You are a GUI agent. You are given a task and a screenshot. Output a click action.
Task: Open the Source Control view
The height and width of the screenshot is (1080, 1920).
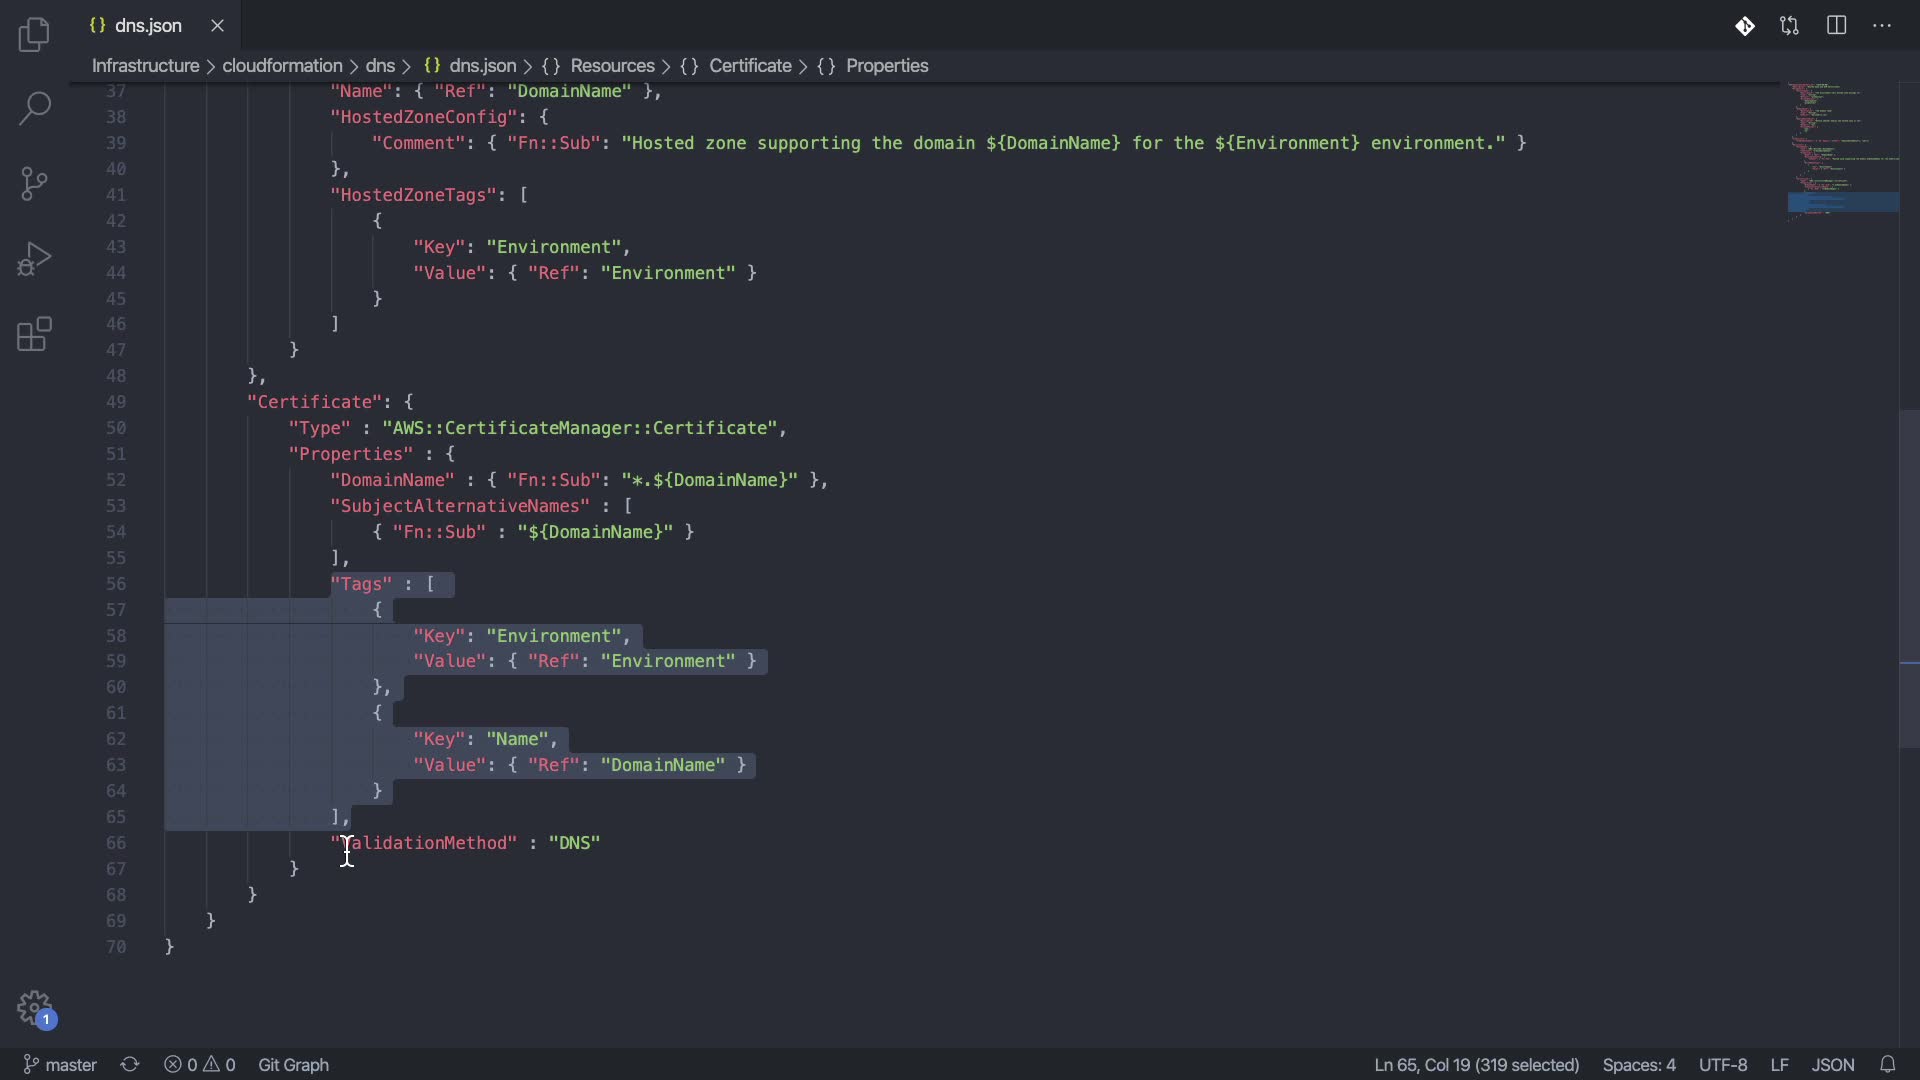point(34,183)
